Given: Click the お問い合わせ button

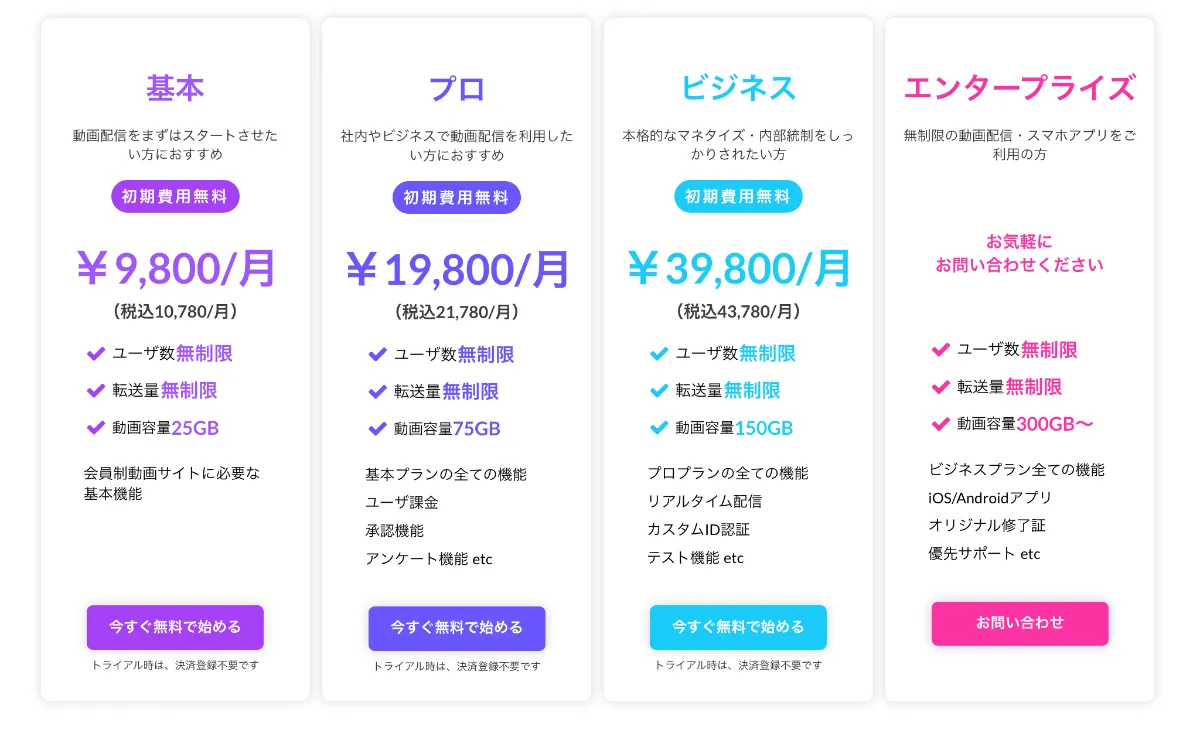Looking at the screenshot, I should pos(1019,623).
